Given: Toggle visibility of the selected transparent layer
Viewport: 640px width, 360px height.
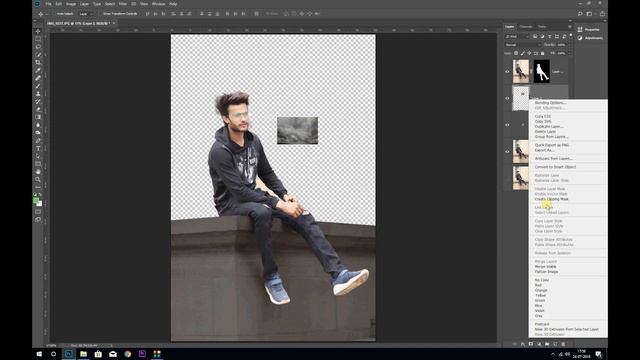Looking at the screenshot, I should pyautogui.click(x=507, y=98).
